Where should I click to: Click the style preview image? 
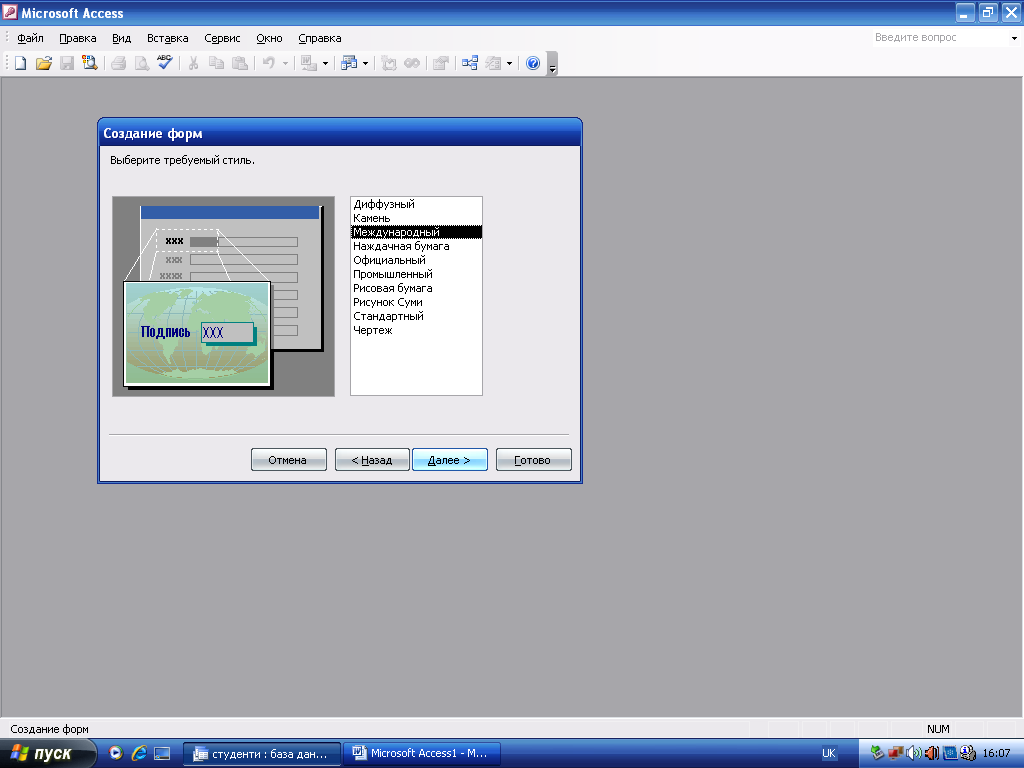click(x=223, y=296)
